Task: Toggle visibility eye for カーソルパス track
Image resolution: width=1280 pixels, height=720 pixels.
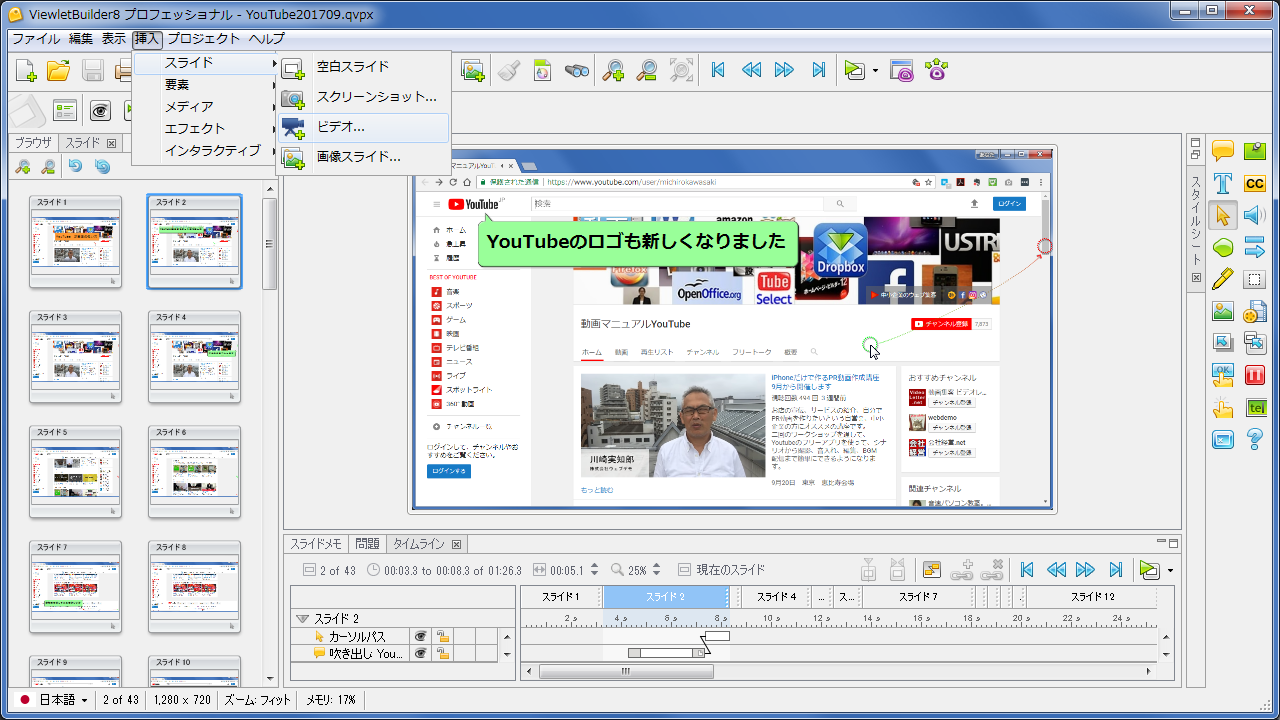Action: point(421,636)
